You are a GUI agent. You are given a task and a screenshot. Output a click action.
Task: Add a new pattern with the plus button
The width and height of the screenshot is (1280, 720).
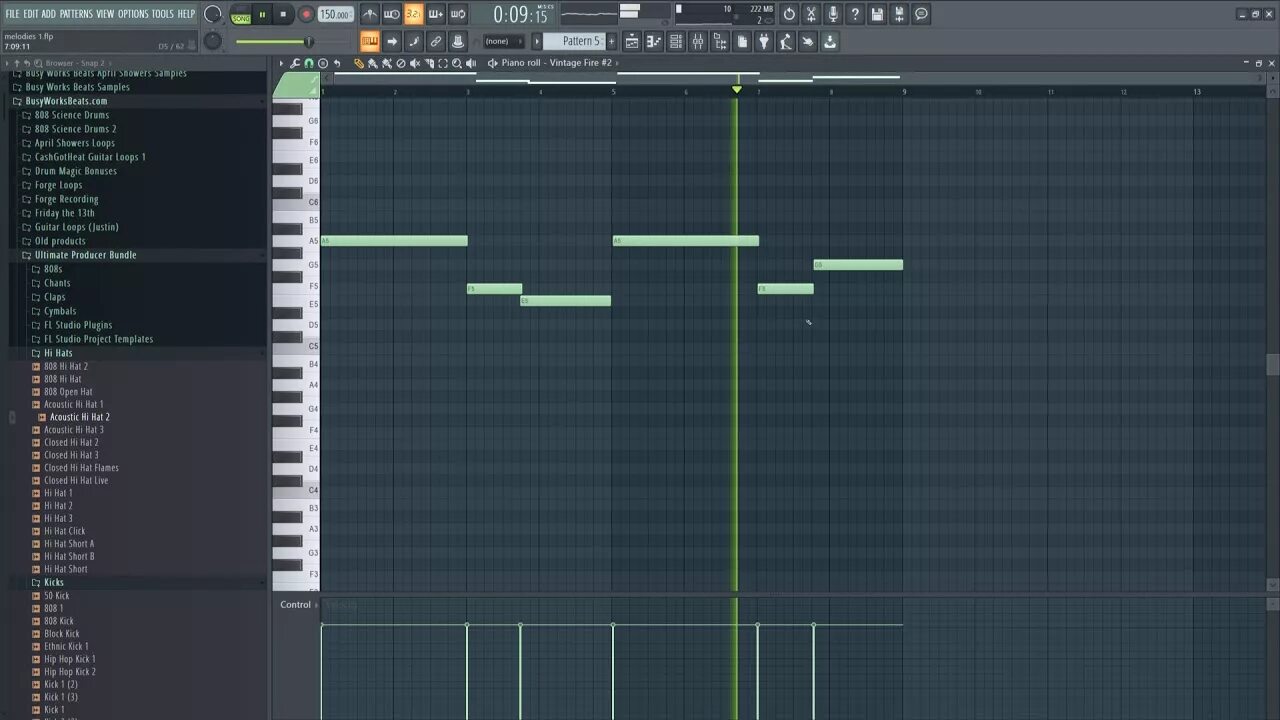[611, 41]
